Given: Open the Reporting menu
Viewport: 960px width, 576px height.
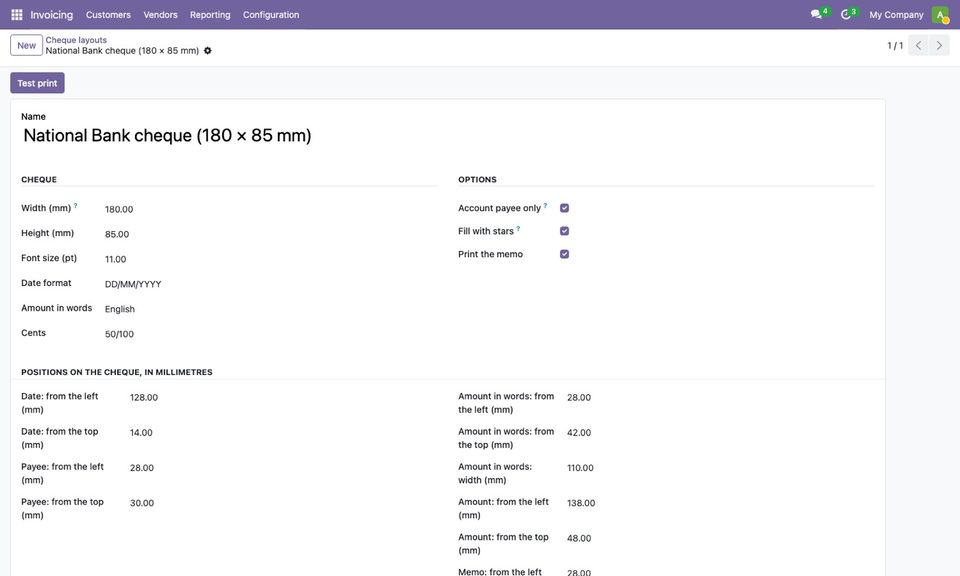Looking at the screenshot, I should (210, 15).
